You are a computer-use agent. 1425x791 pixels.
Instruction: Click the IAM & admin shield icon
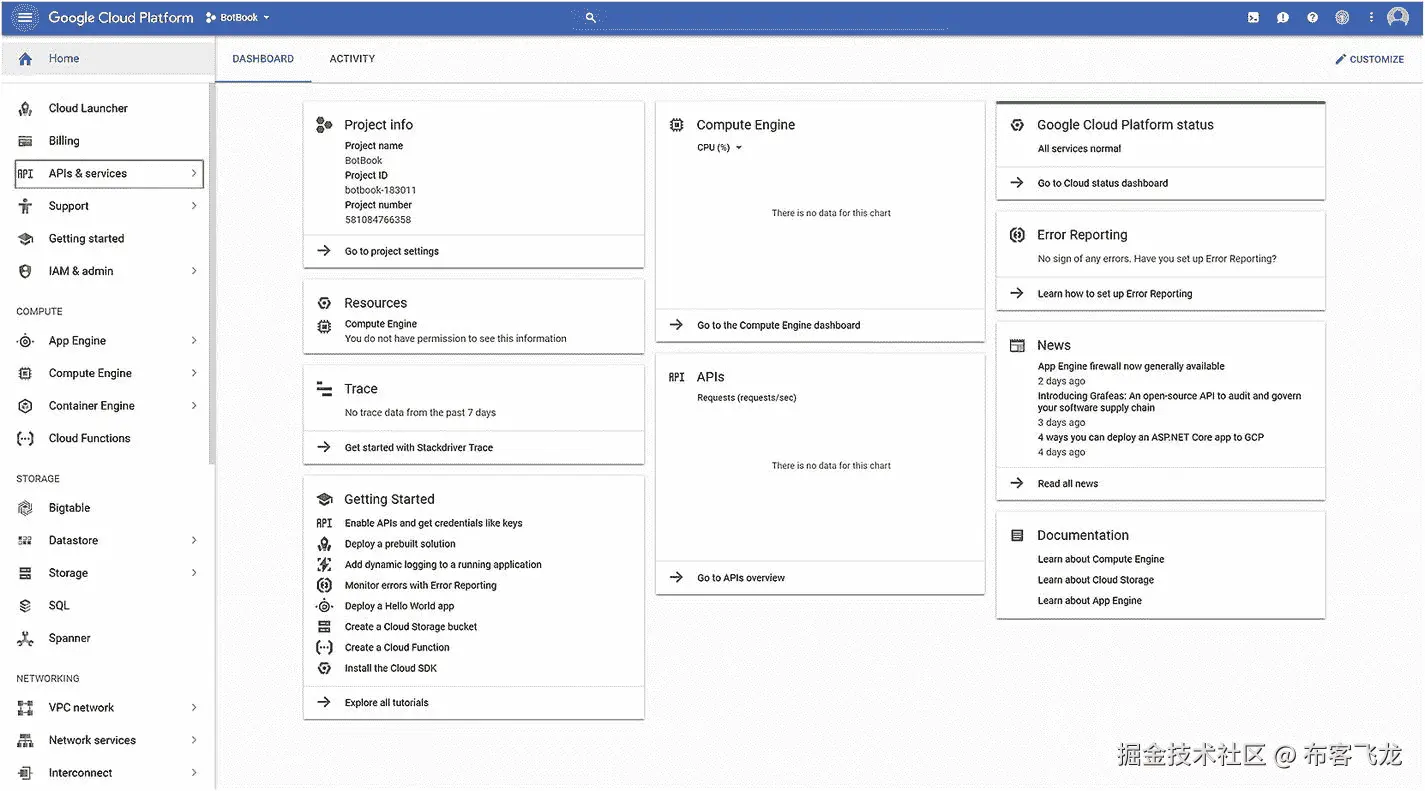(x=26, y=271)
